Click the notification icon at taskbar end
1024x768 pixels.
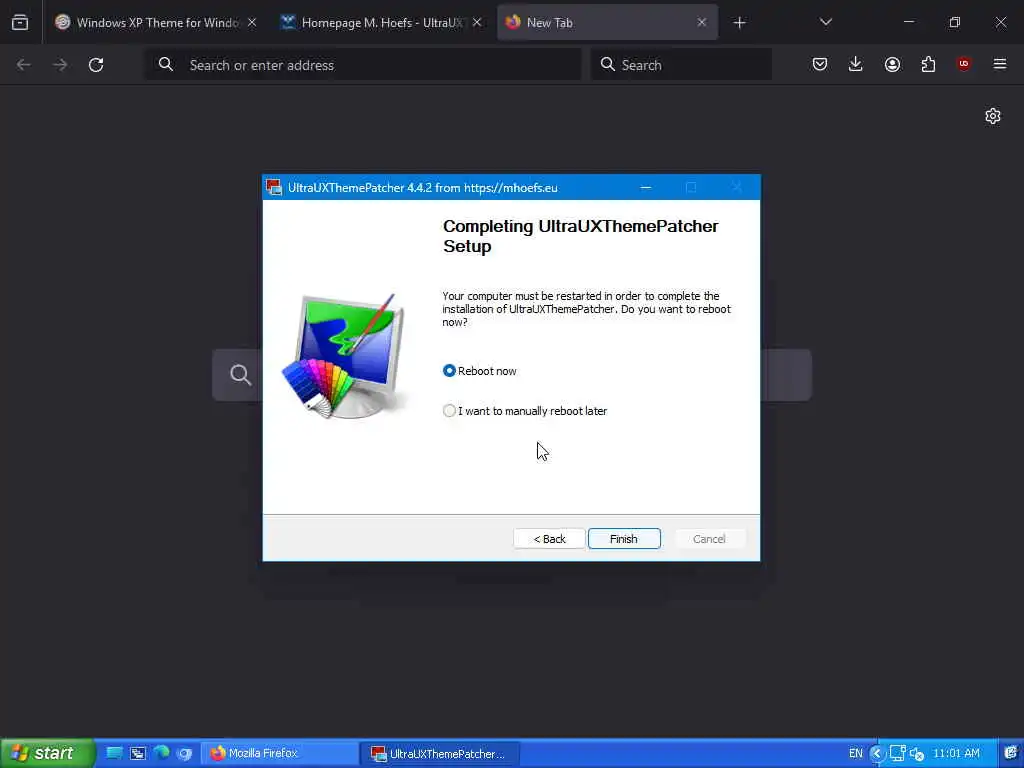tap(1011, 753)
